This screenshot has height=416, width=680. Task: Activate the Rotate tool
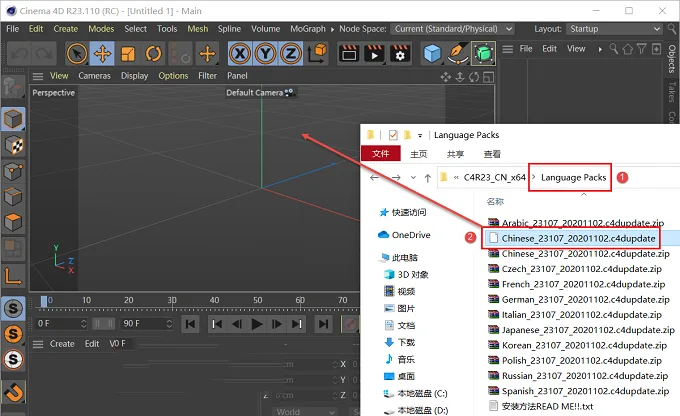[x=154, y=54]
